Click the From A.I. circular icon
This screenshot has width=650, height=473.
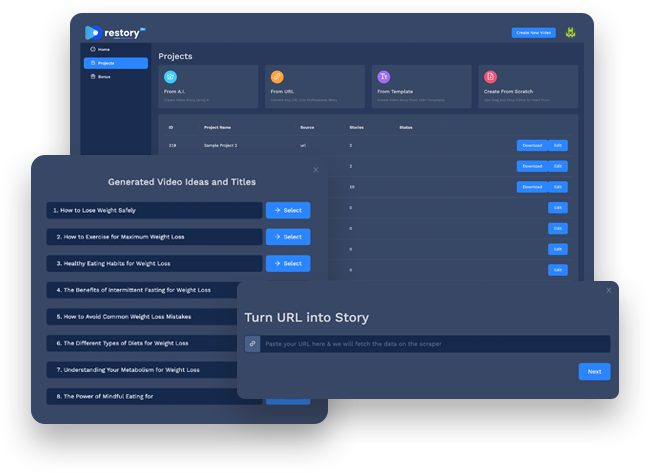[x=170, y=77]
